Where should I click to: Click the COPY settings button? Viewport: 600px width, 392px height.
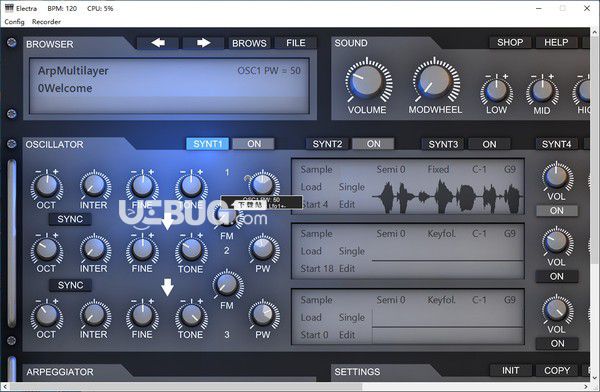pyautogui.click(x=557, y=370)
